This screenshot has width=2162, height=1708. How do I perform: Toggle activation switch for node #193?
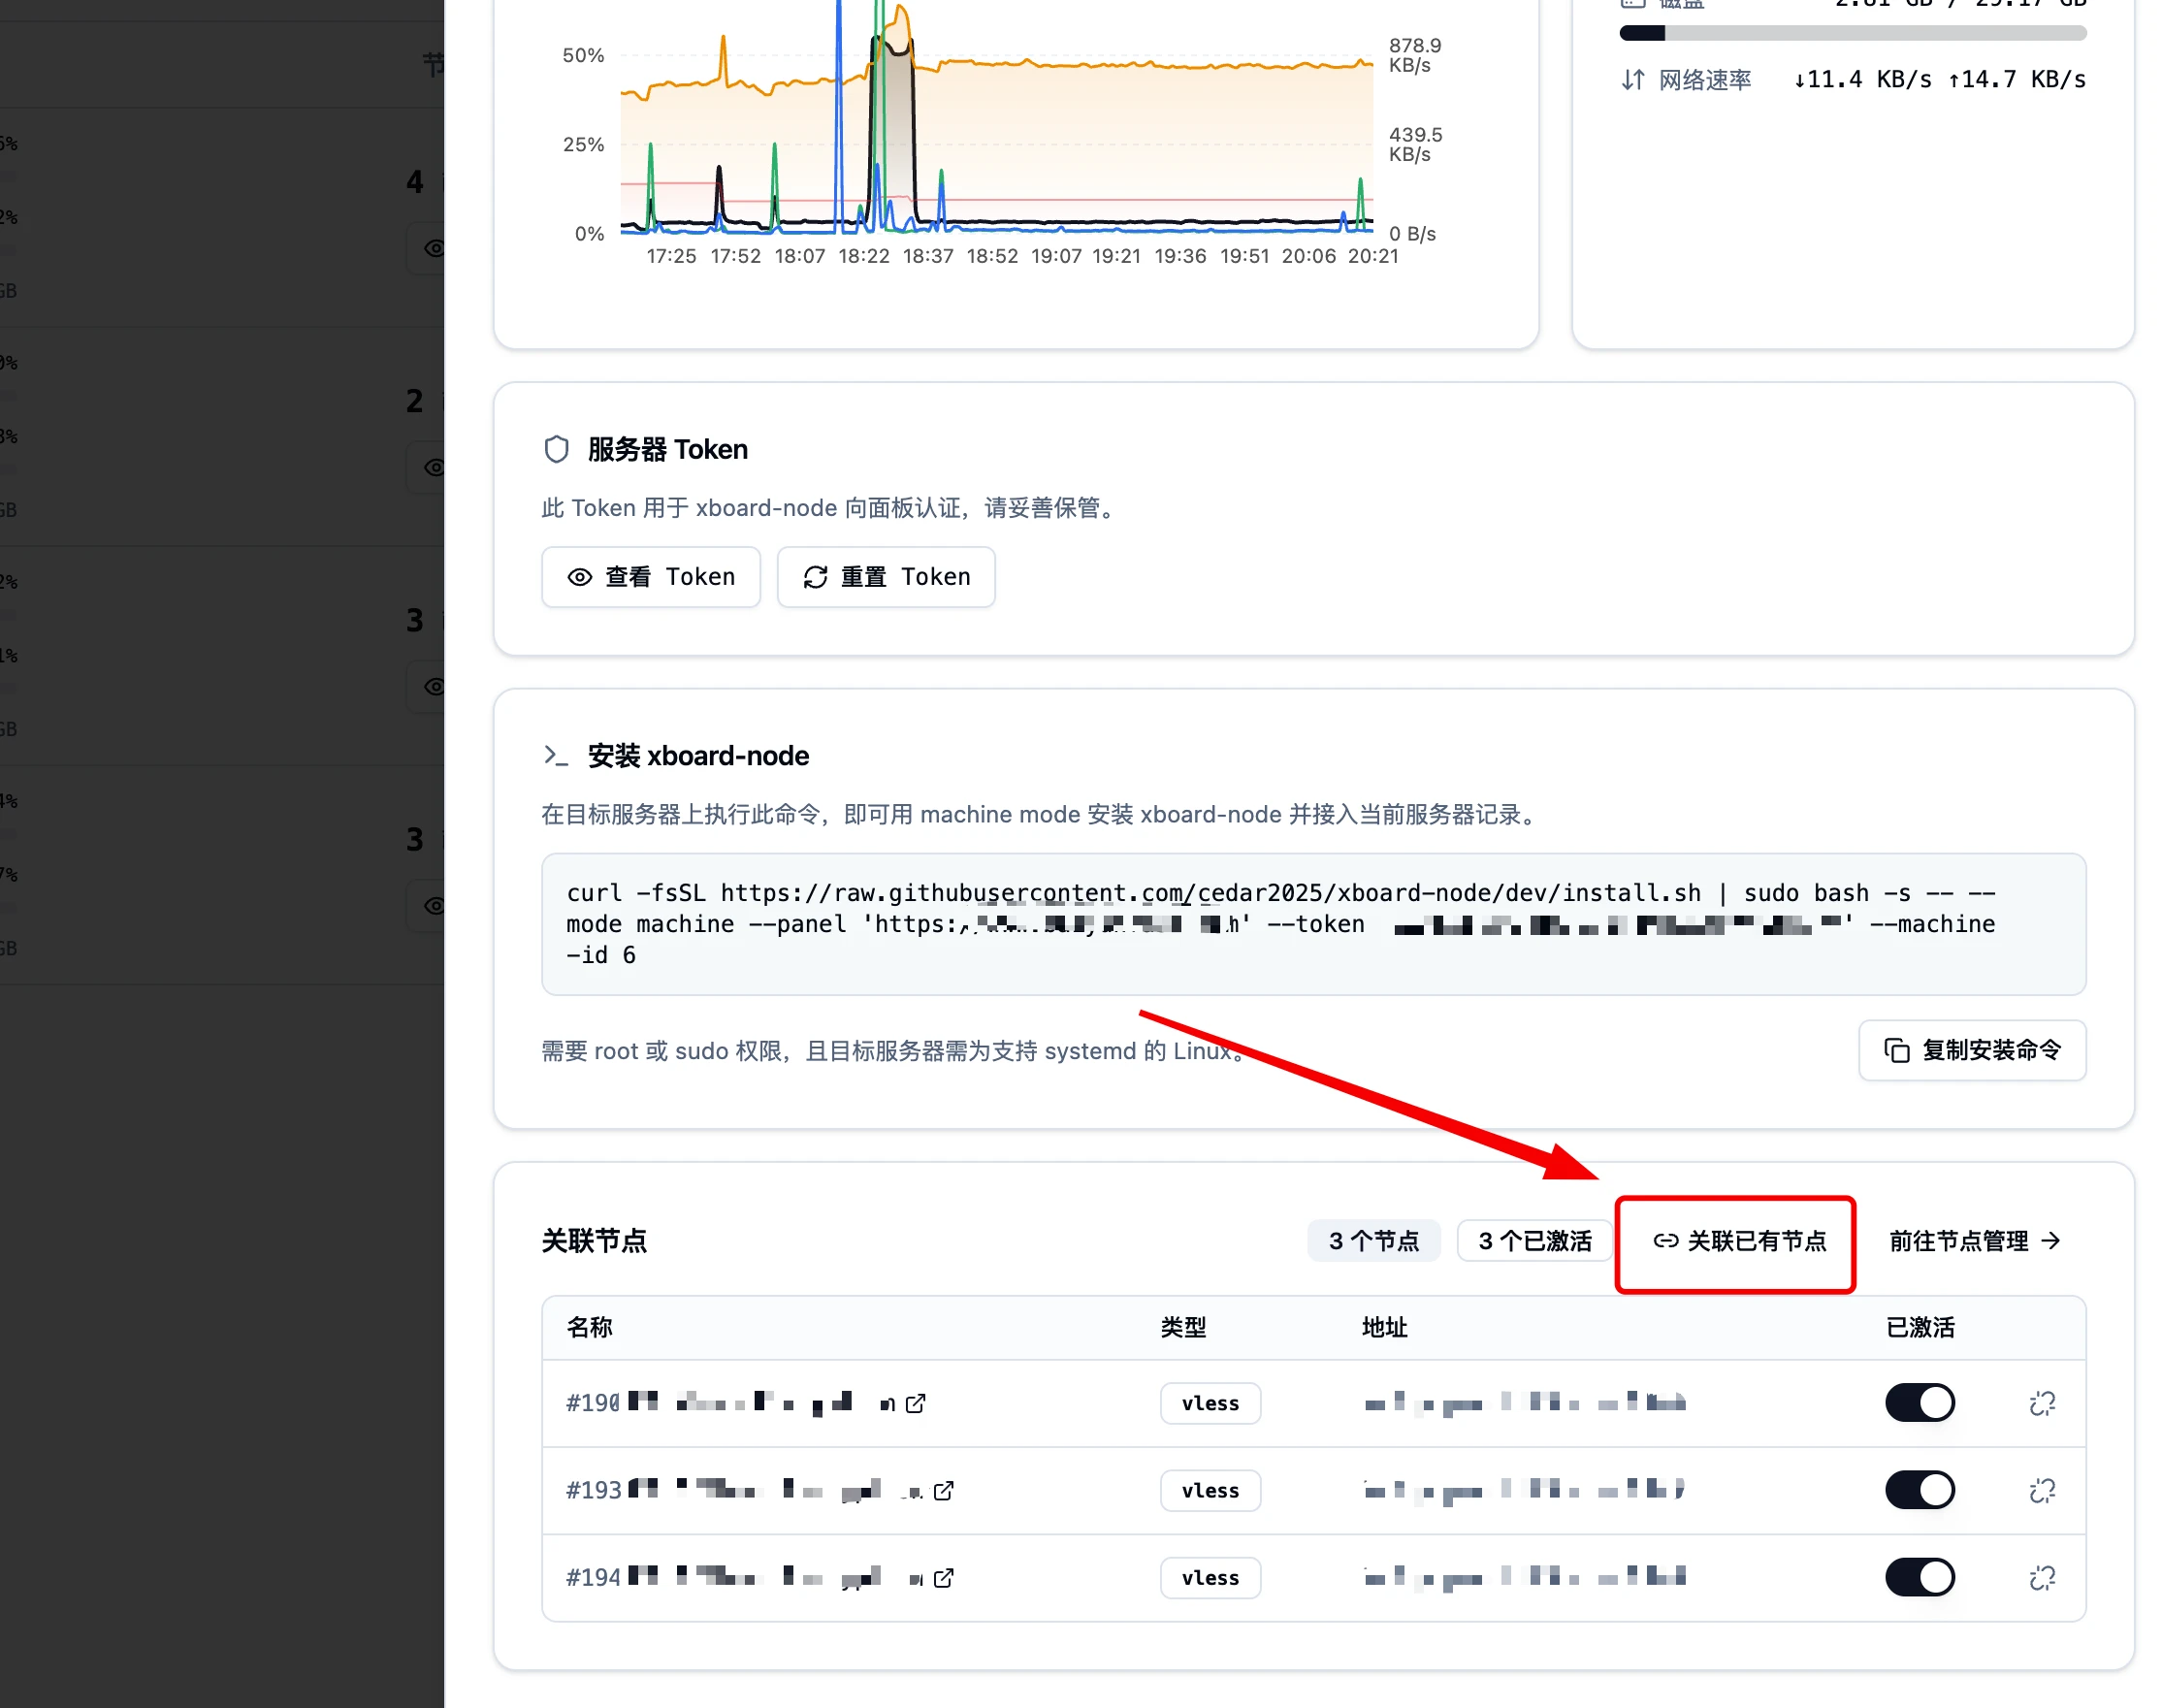[1919, 1490]
